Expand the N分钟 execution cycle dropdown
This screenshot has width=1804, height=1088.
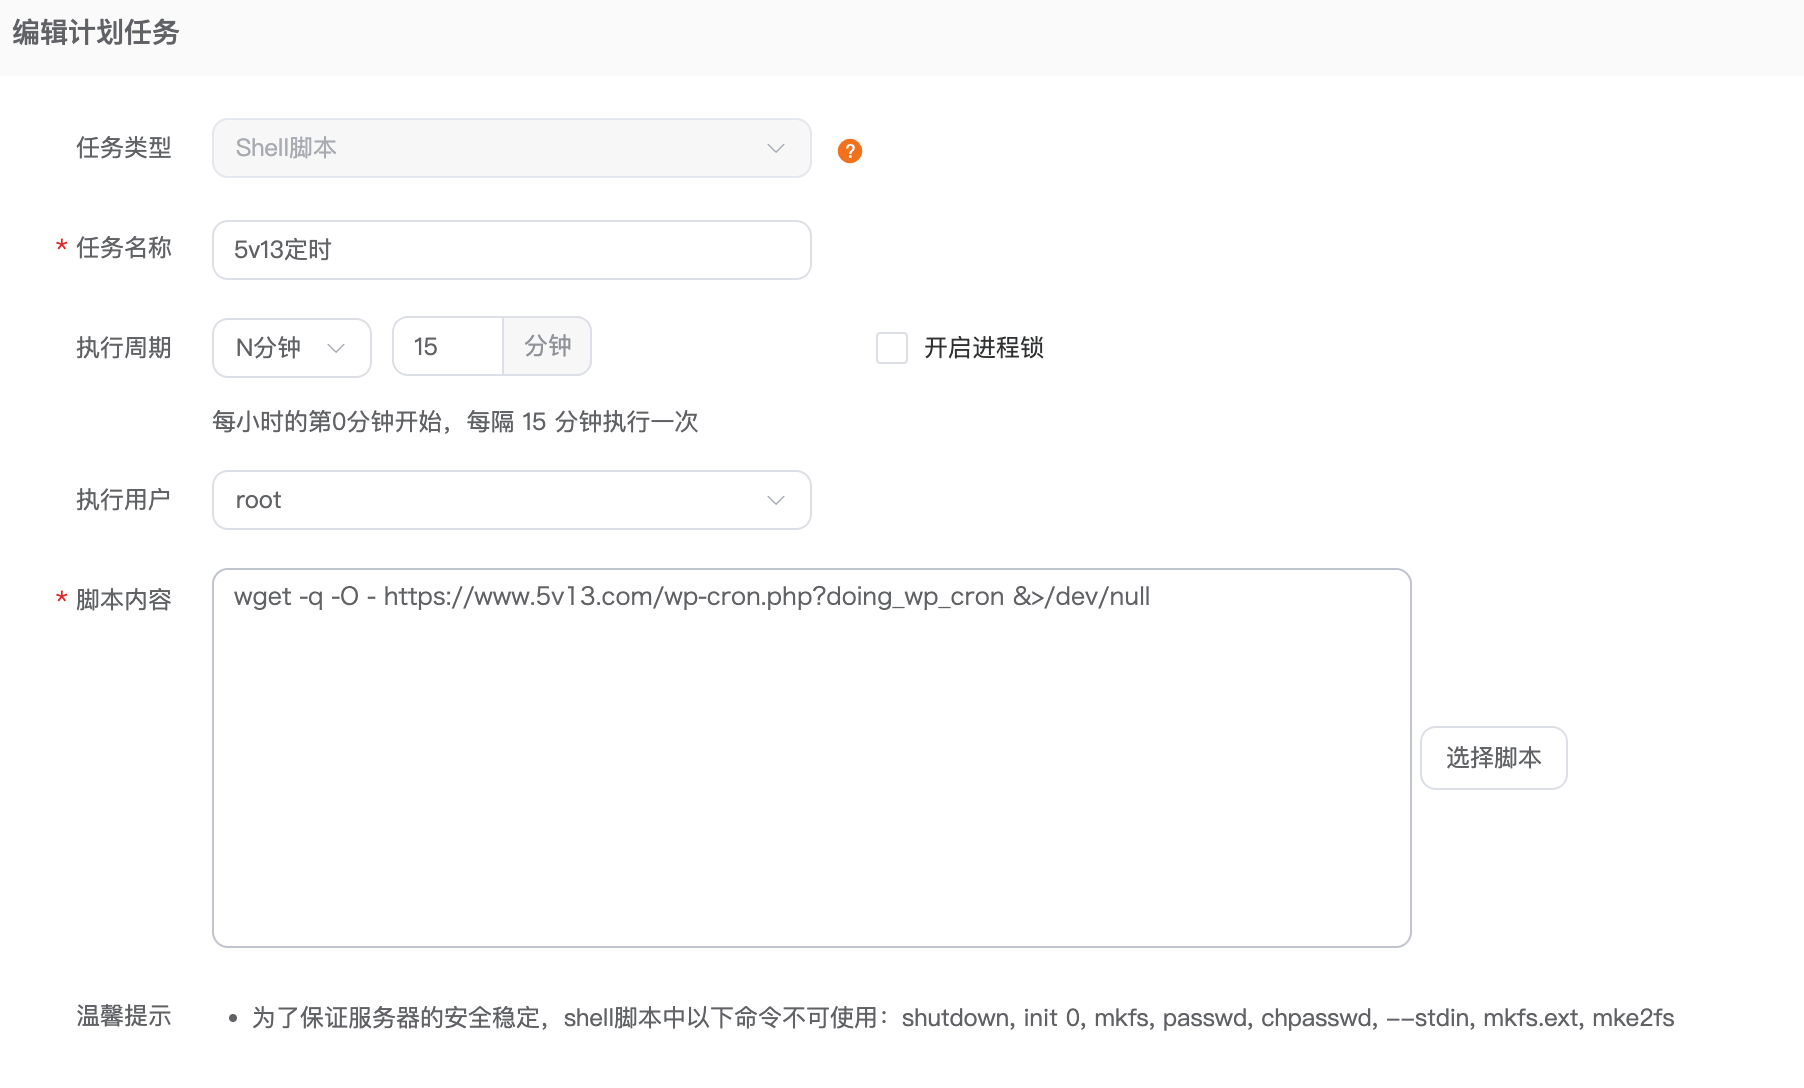290,348
